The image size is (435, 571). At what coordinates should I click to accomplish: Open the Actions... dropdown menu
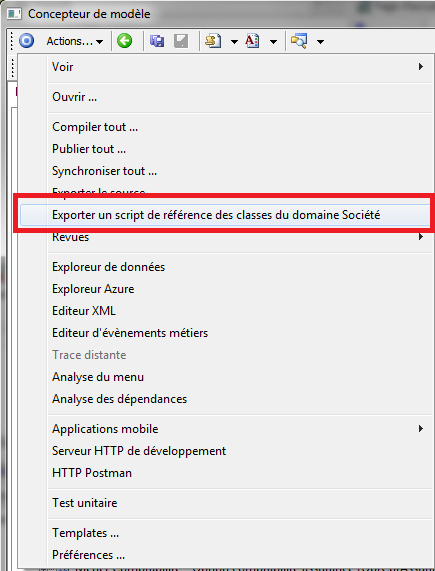[x=75, y=42]
